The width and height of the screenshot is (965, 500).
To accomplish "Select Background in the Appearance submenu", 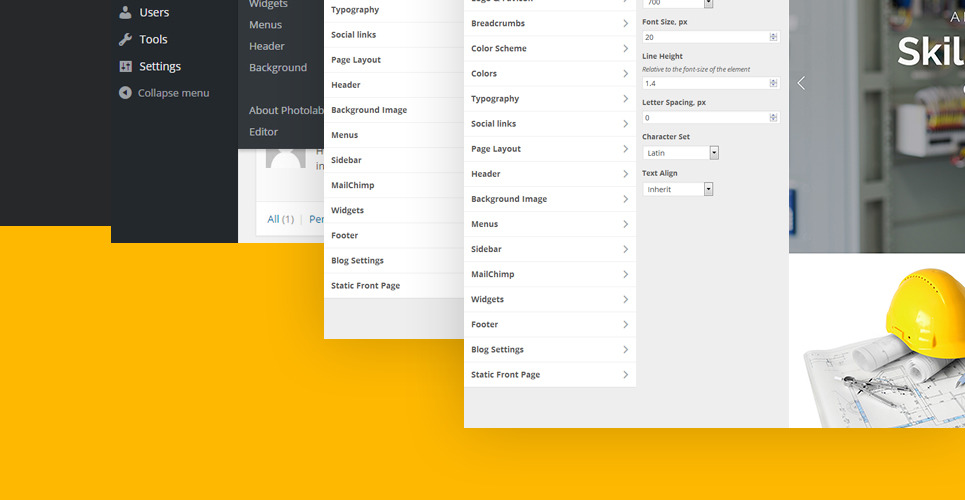I will click(278, 68).
